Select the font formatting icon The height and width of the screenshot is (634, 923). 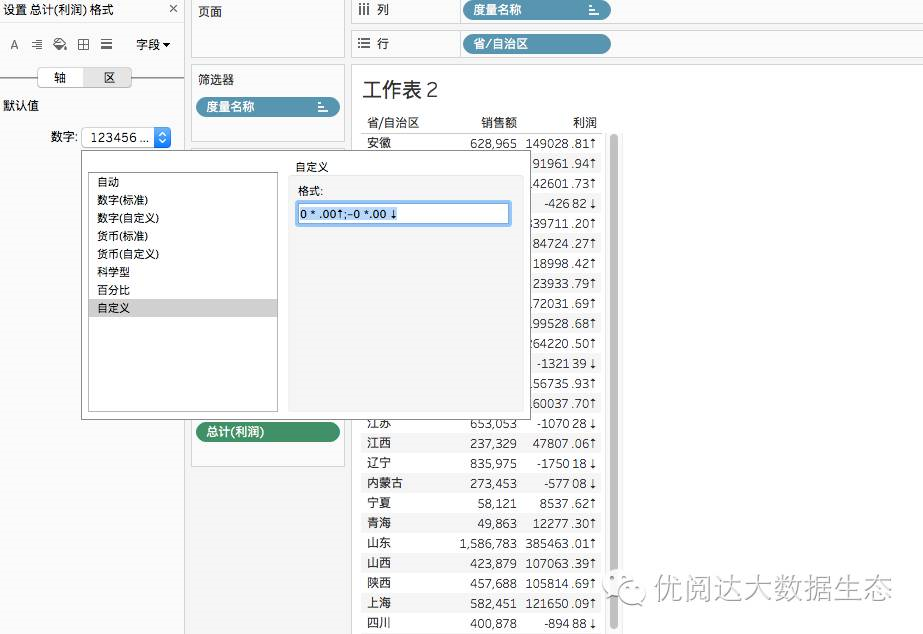point(14,44)
